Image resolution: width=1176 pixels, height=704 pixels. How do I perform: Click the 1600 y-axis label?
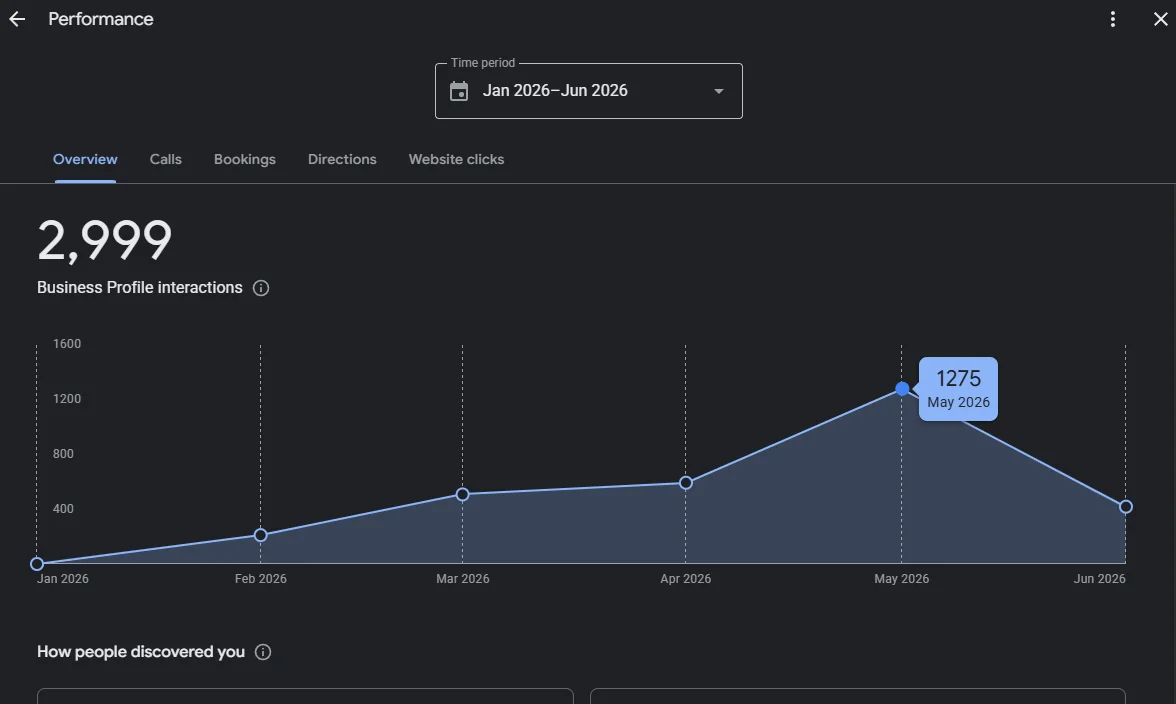[x=67, y=344]
